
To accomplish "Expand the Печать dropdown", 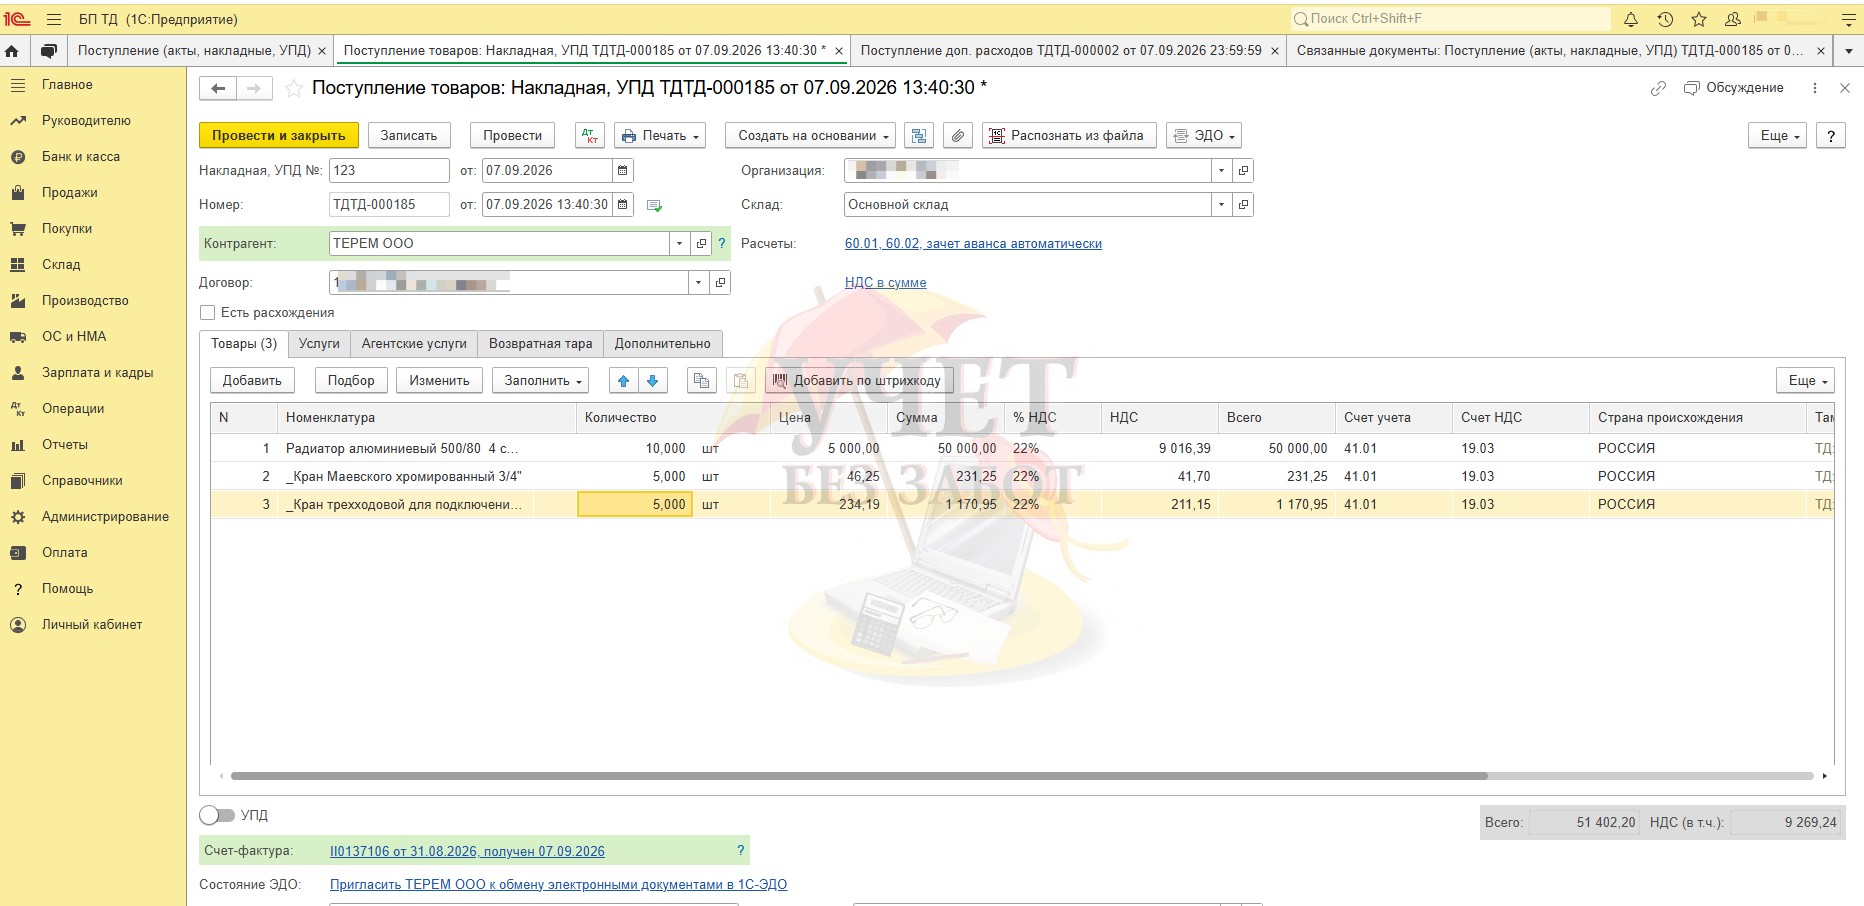I will 660,136.
